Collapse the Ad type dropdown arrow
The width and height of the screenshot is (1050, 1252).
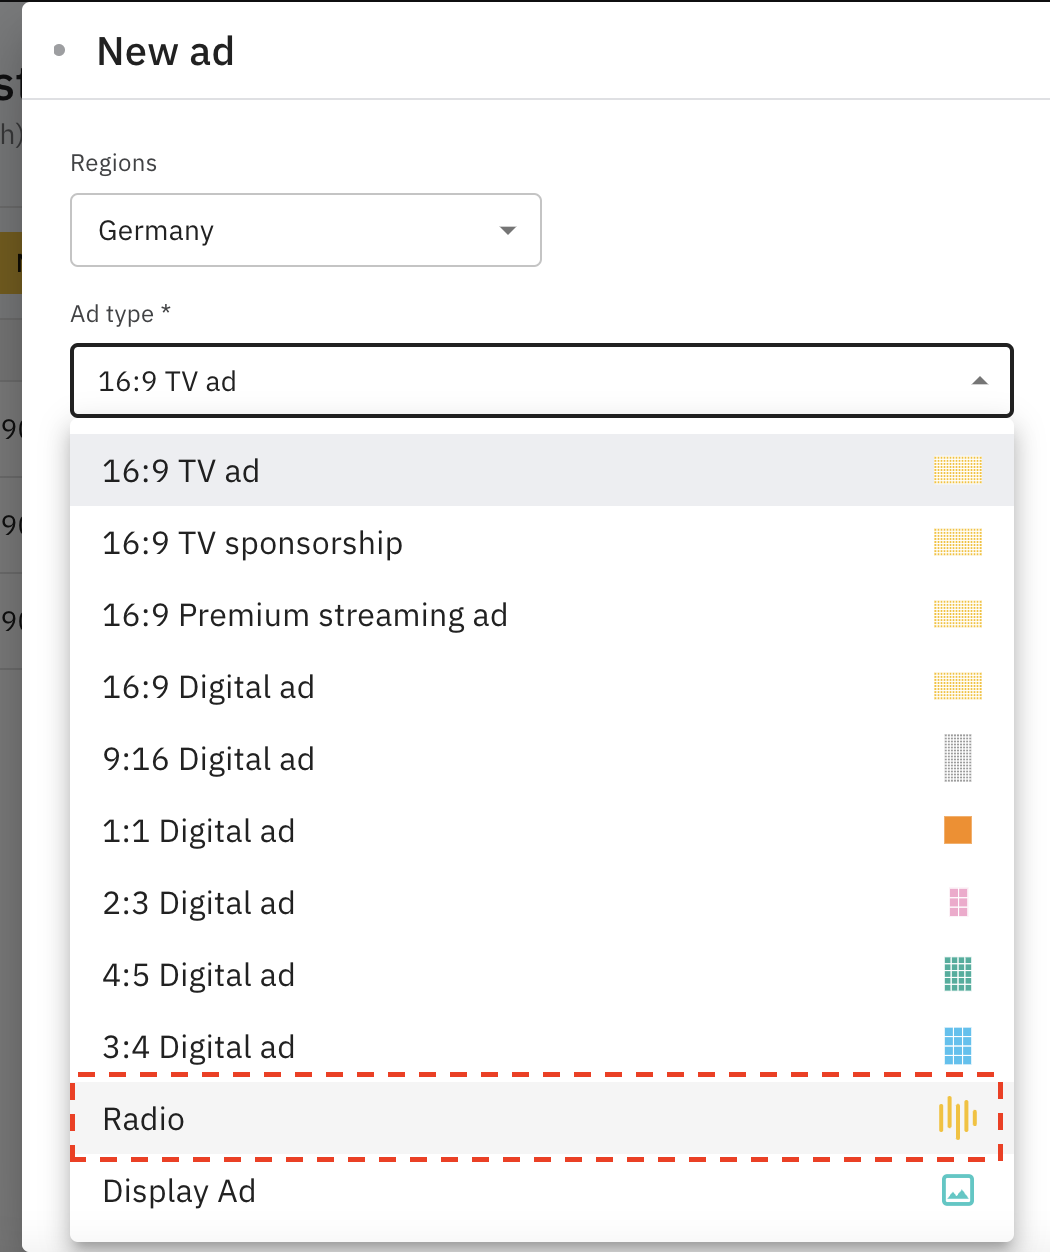(979, 381)
